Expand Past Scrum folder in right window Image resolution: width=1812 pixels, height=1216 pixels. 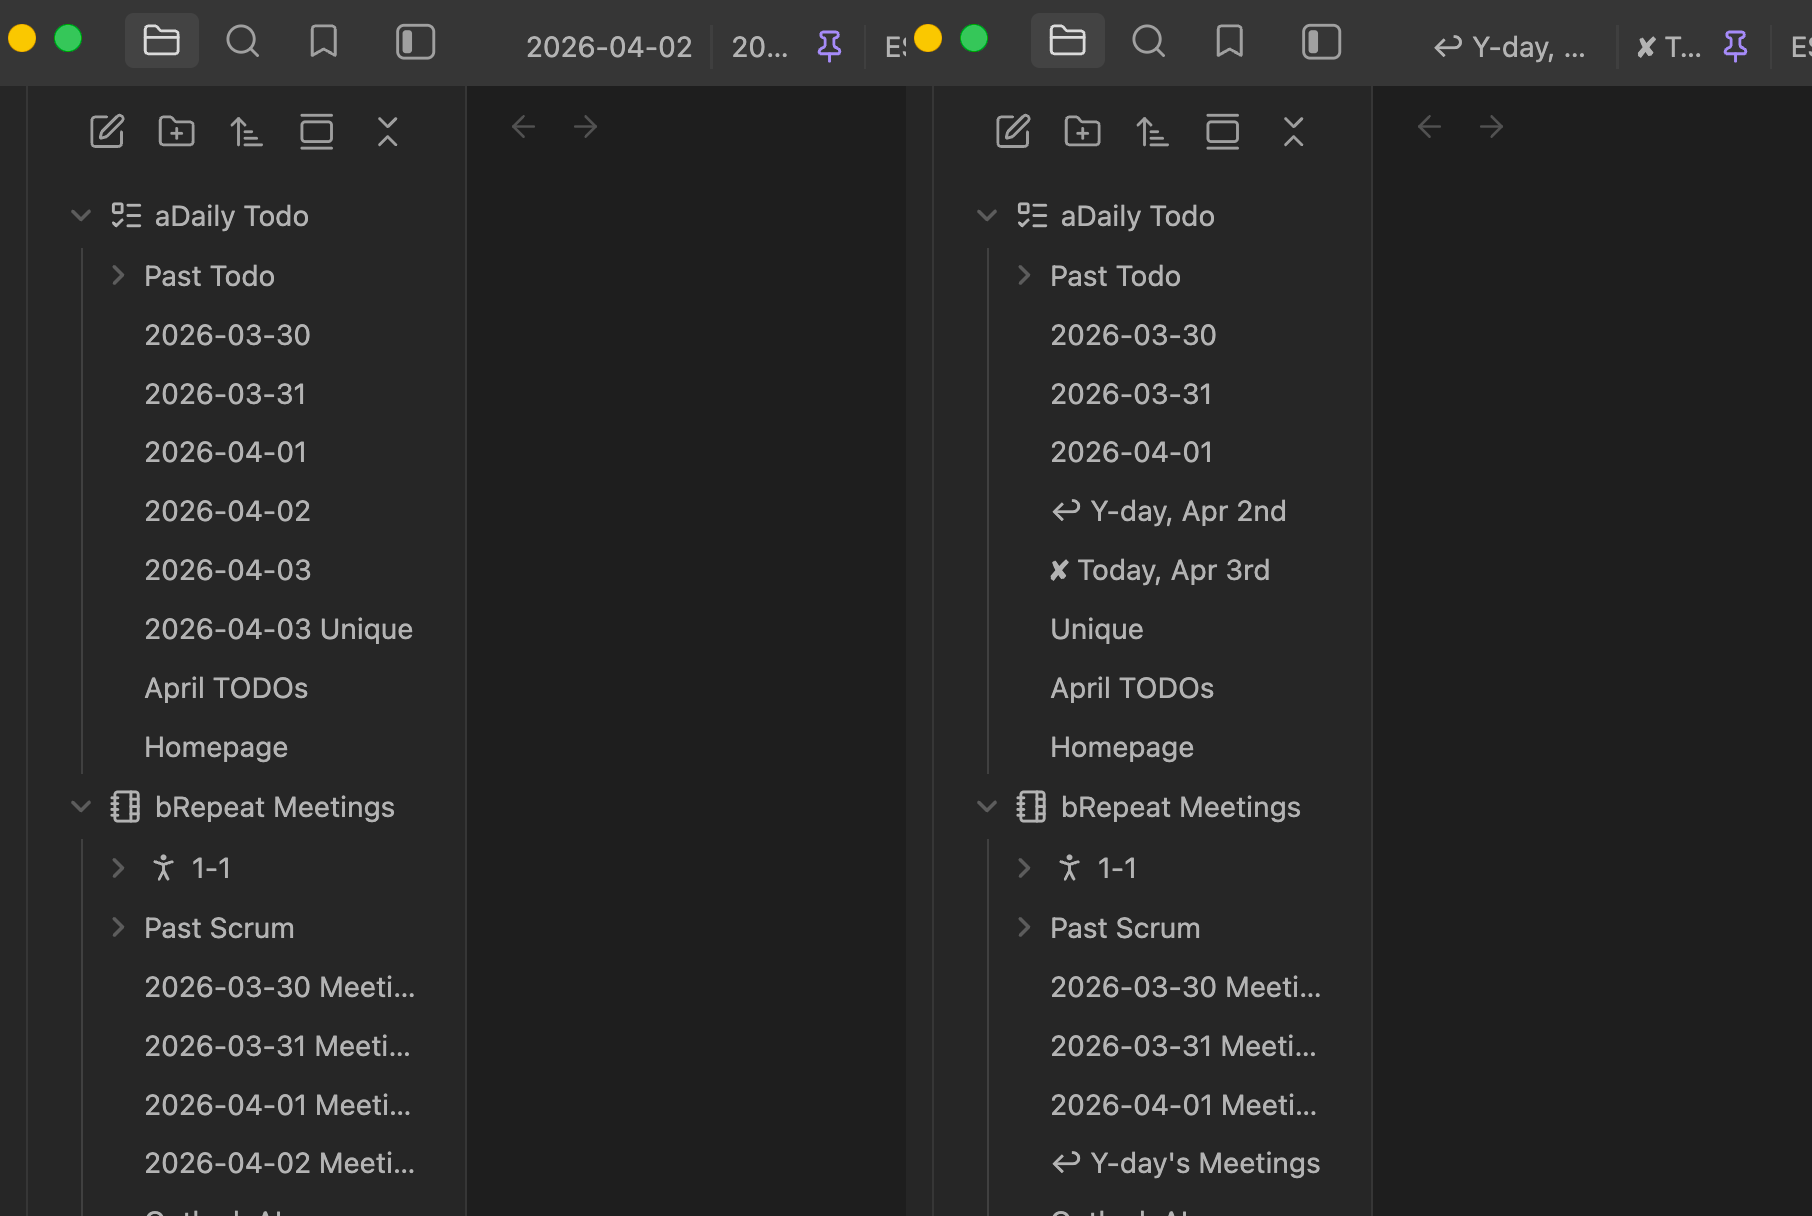[1024, 927]
